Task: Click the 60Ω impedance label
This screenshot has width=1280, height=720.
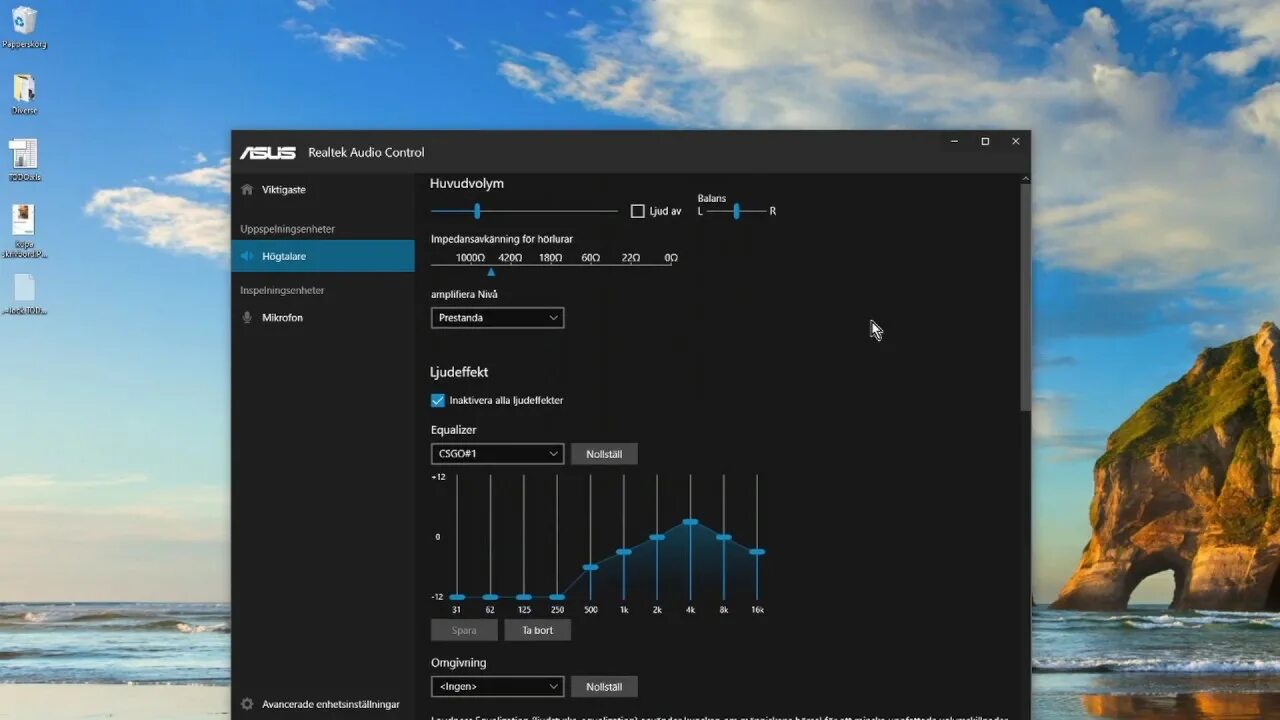Action: coord(591,258)
